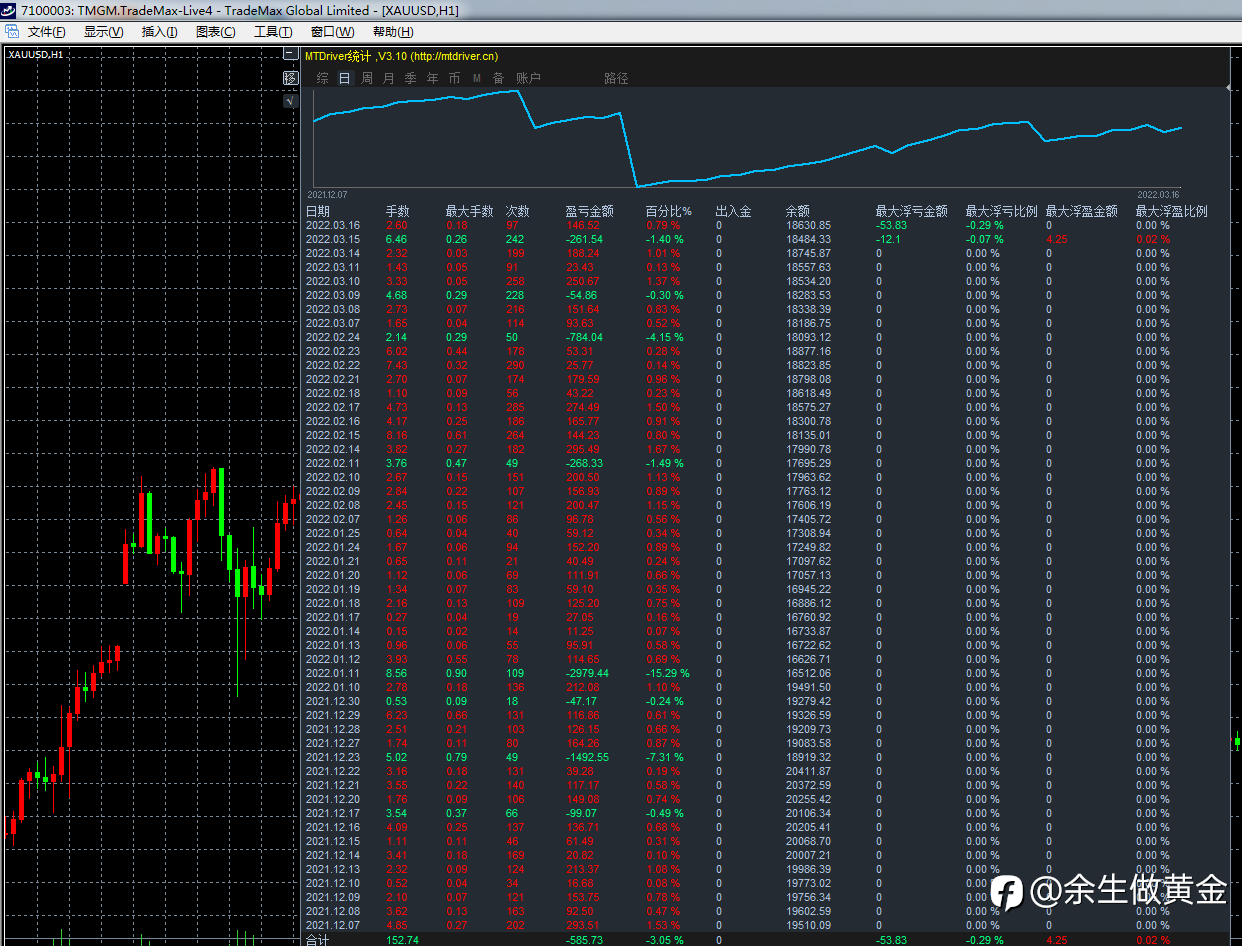Click the 18630.85 balance value
The image size is (1242, 946).
click(808, 225)
